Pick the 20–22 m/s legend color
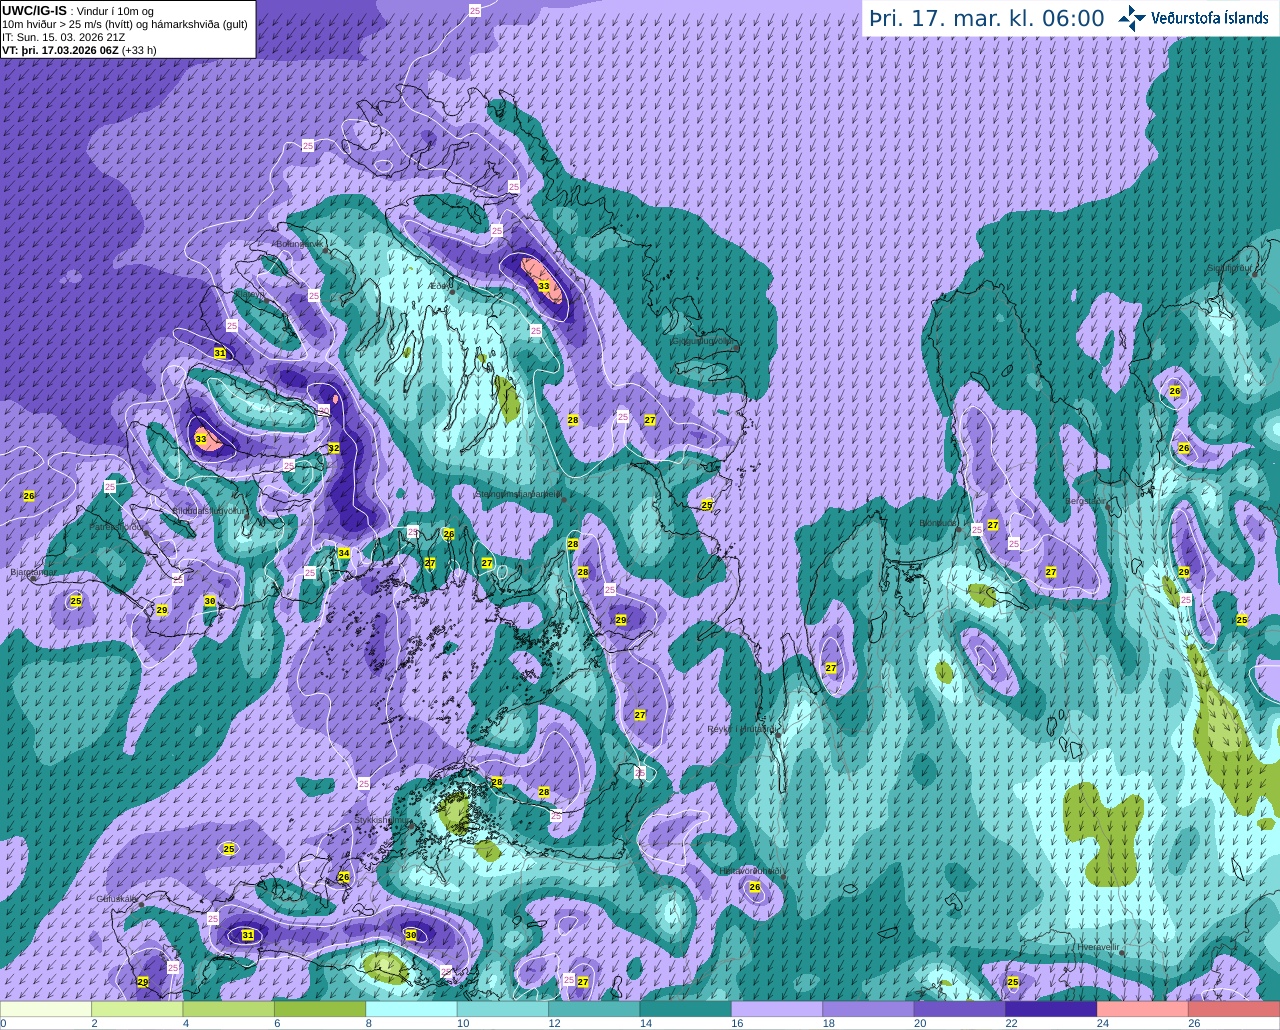1280x1030 pixels. (x=959, y=1009)
